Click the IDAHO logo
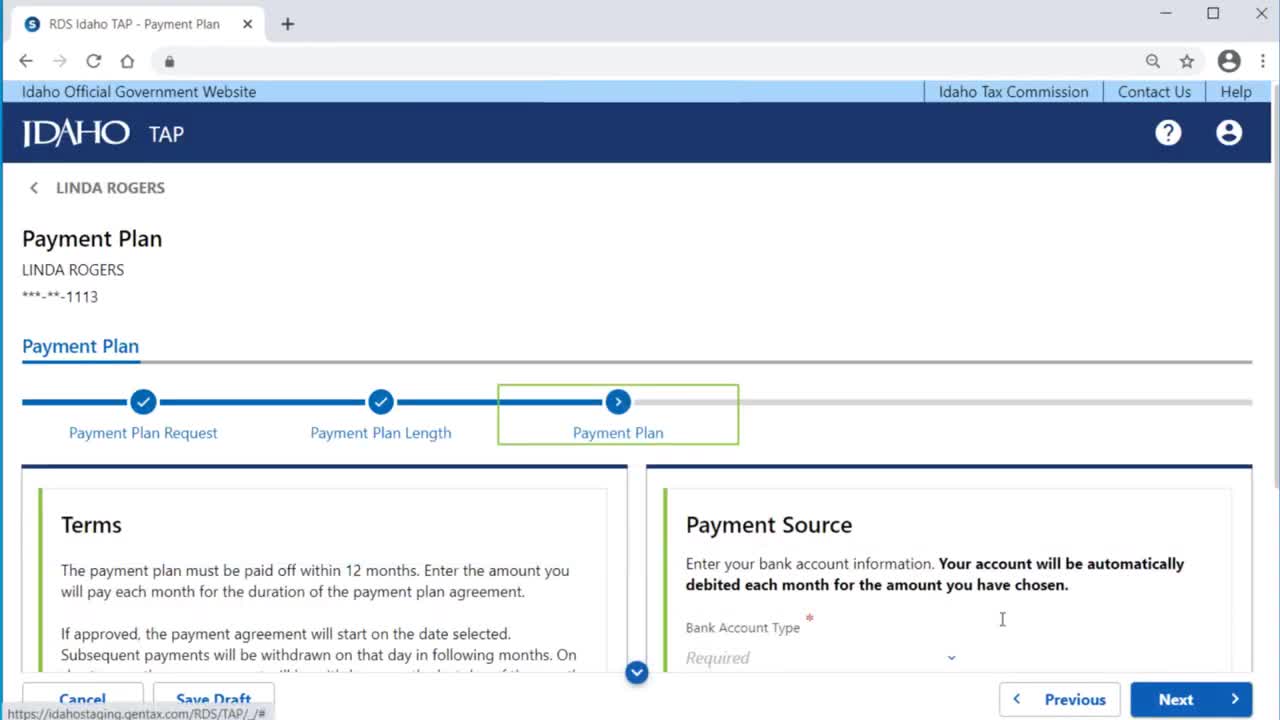This screenshot has width=1280, height=720. 76,133
